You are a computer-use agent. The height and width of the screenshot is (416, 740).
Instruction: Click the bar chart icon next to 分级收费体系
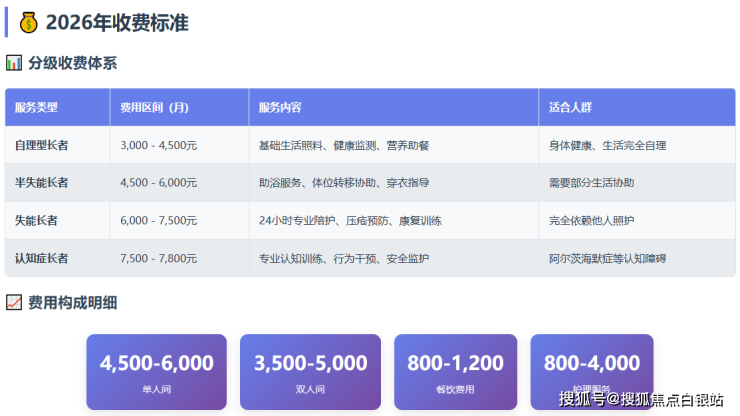point(14,63)
